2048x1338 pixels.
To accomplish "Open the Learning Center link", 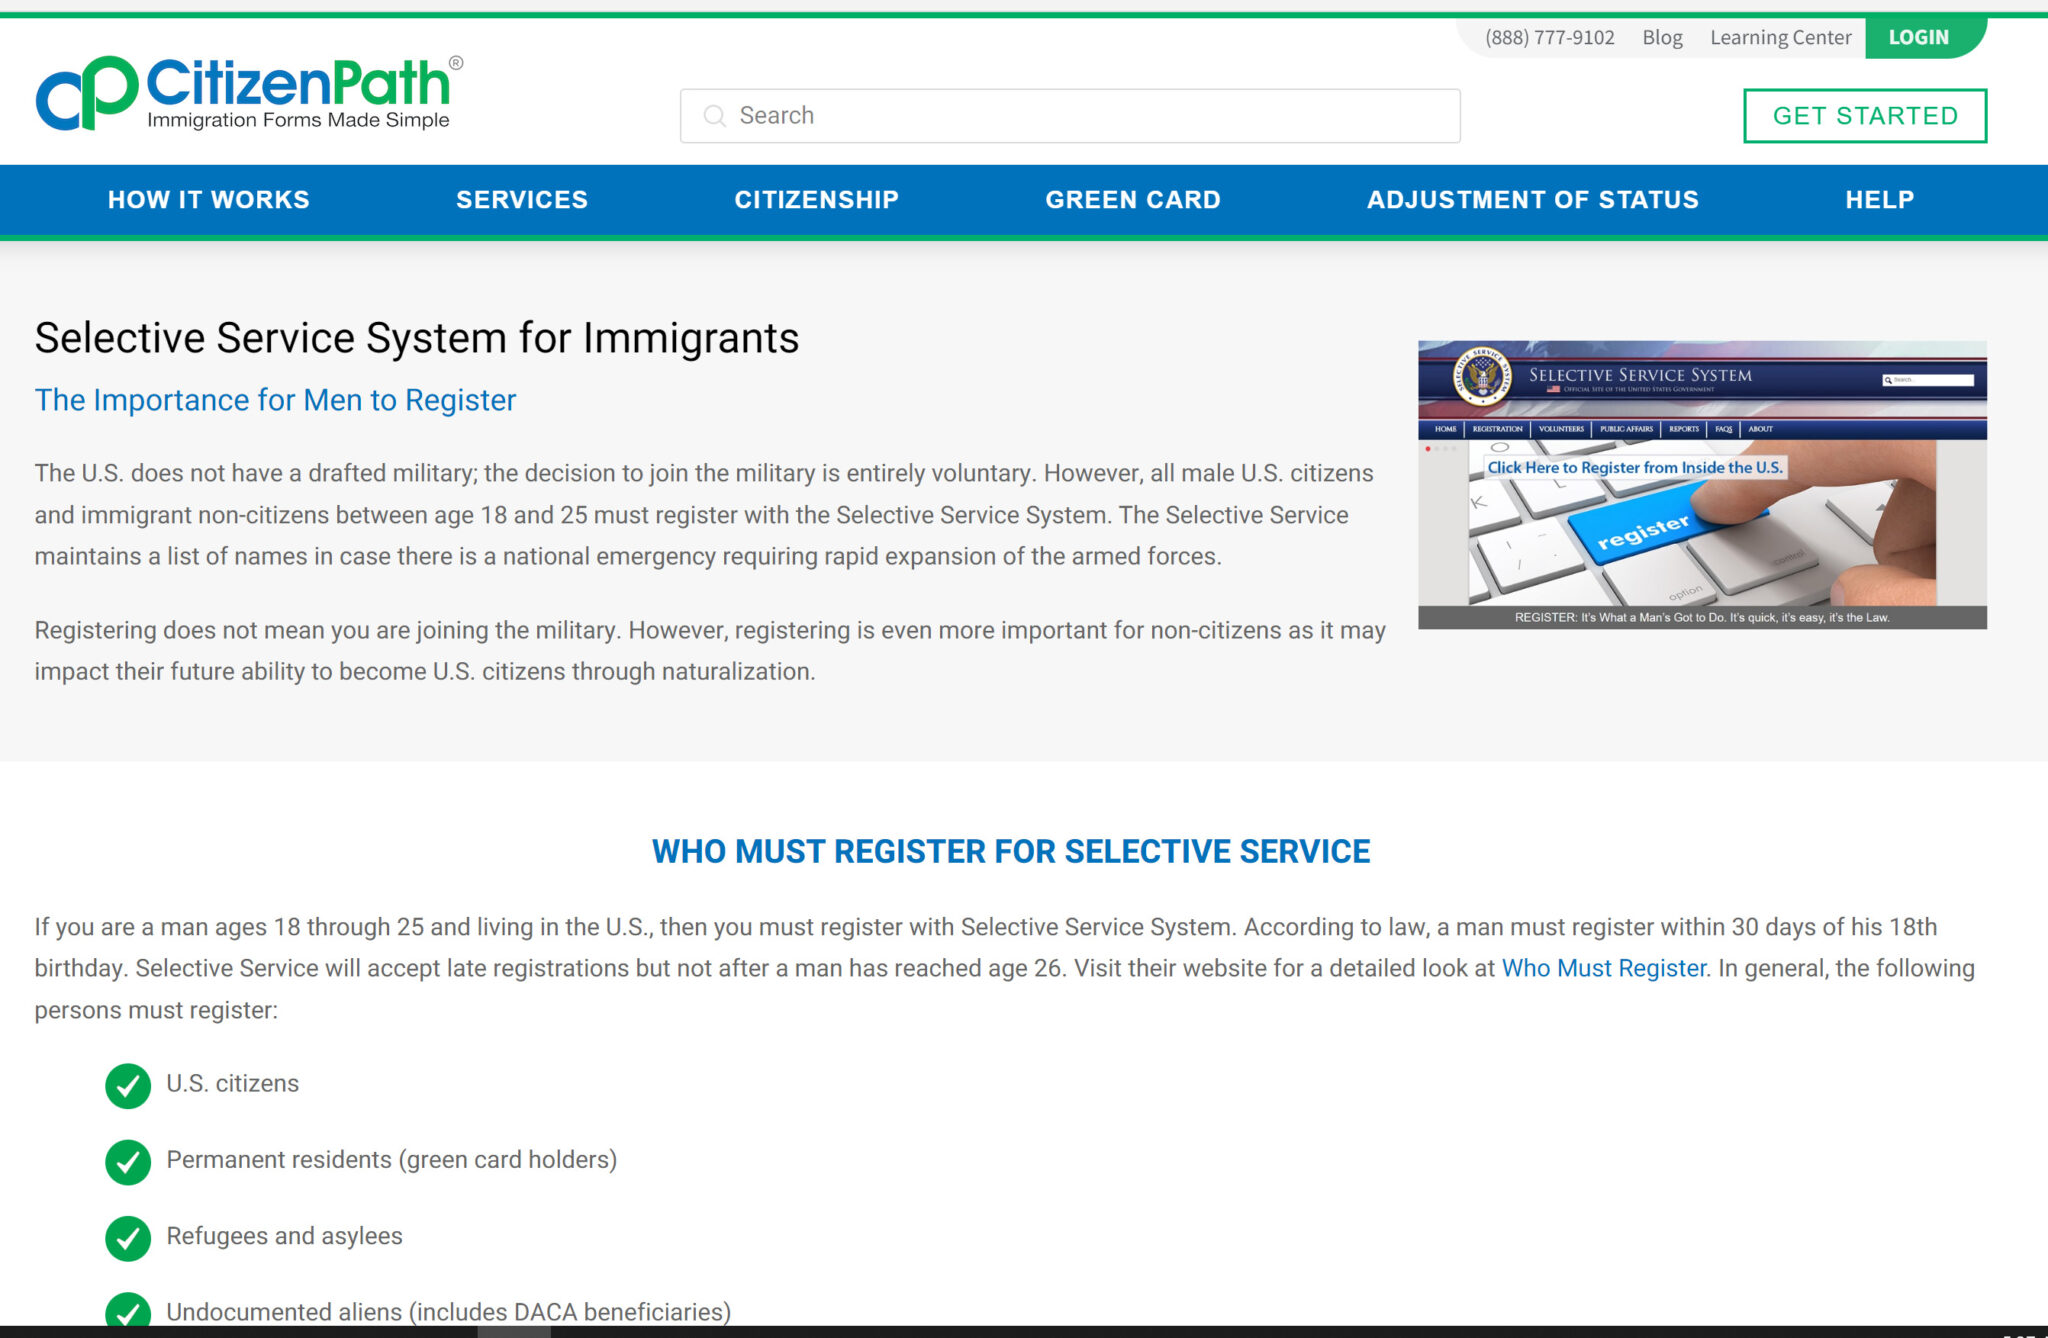I will pyautogui.click(x=1780, y=38).
